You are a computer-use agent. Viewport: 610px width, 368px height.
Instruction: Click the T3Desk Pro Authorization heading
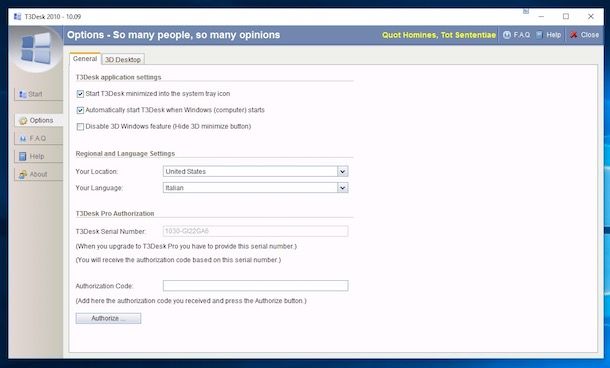coord(115,214)
